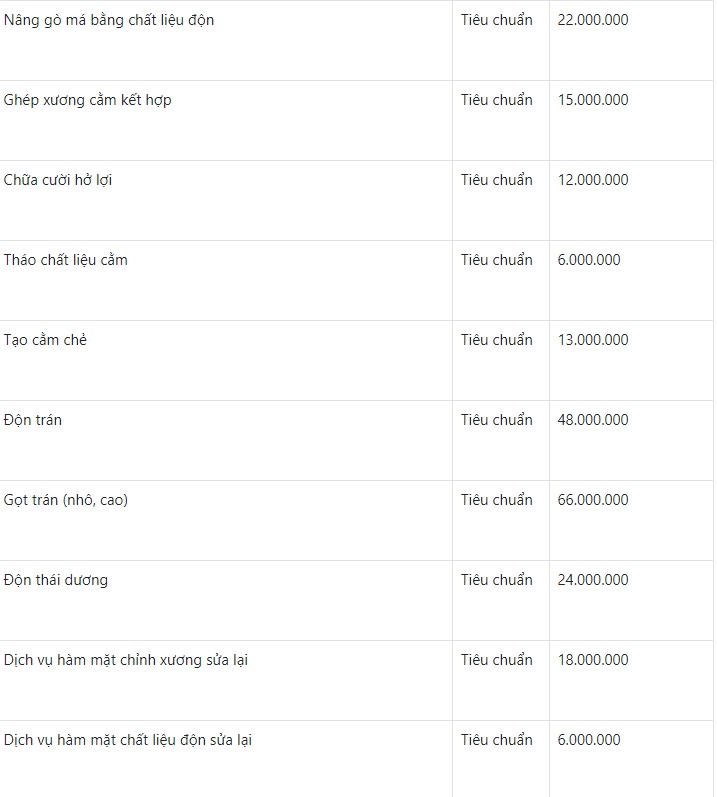717x797 pixels.
Task: Select the "Độn thái dương" row label
Action: pos(56,580)
